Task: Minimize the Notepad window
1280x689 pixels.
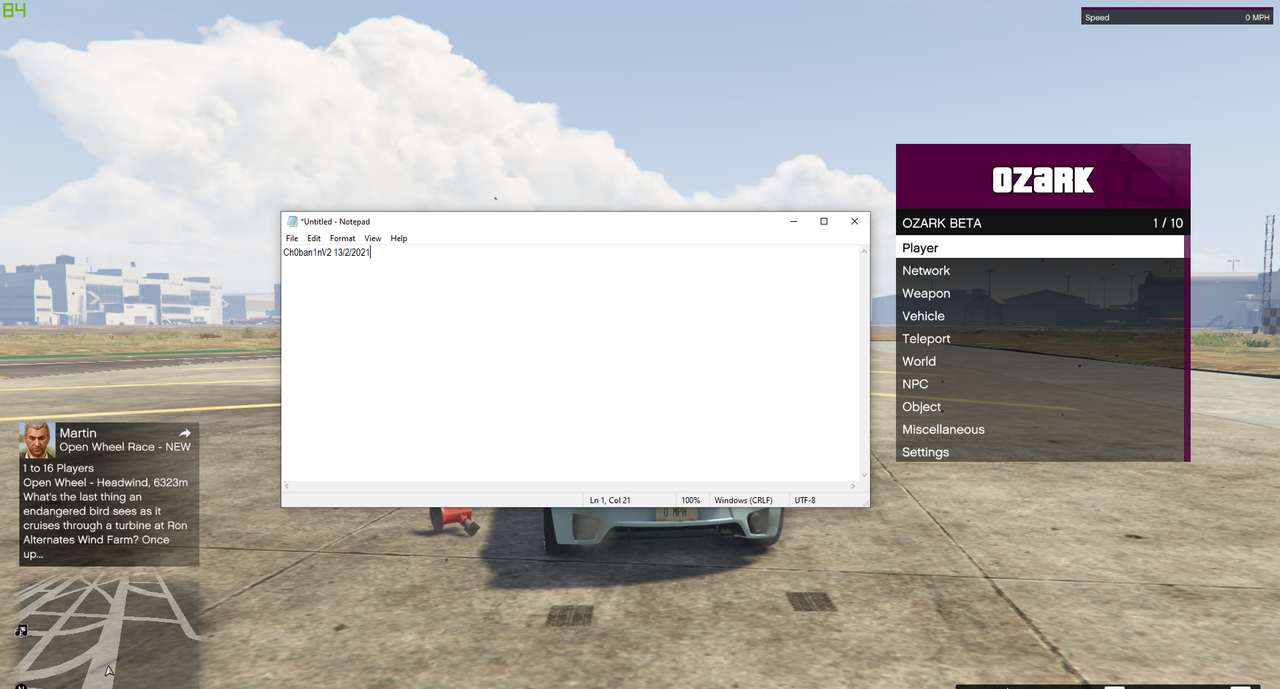Action: pos(792,221)
